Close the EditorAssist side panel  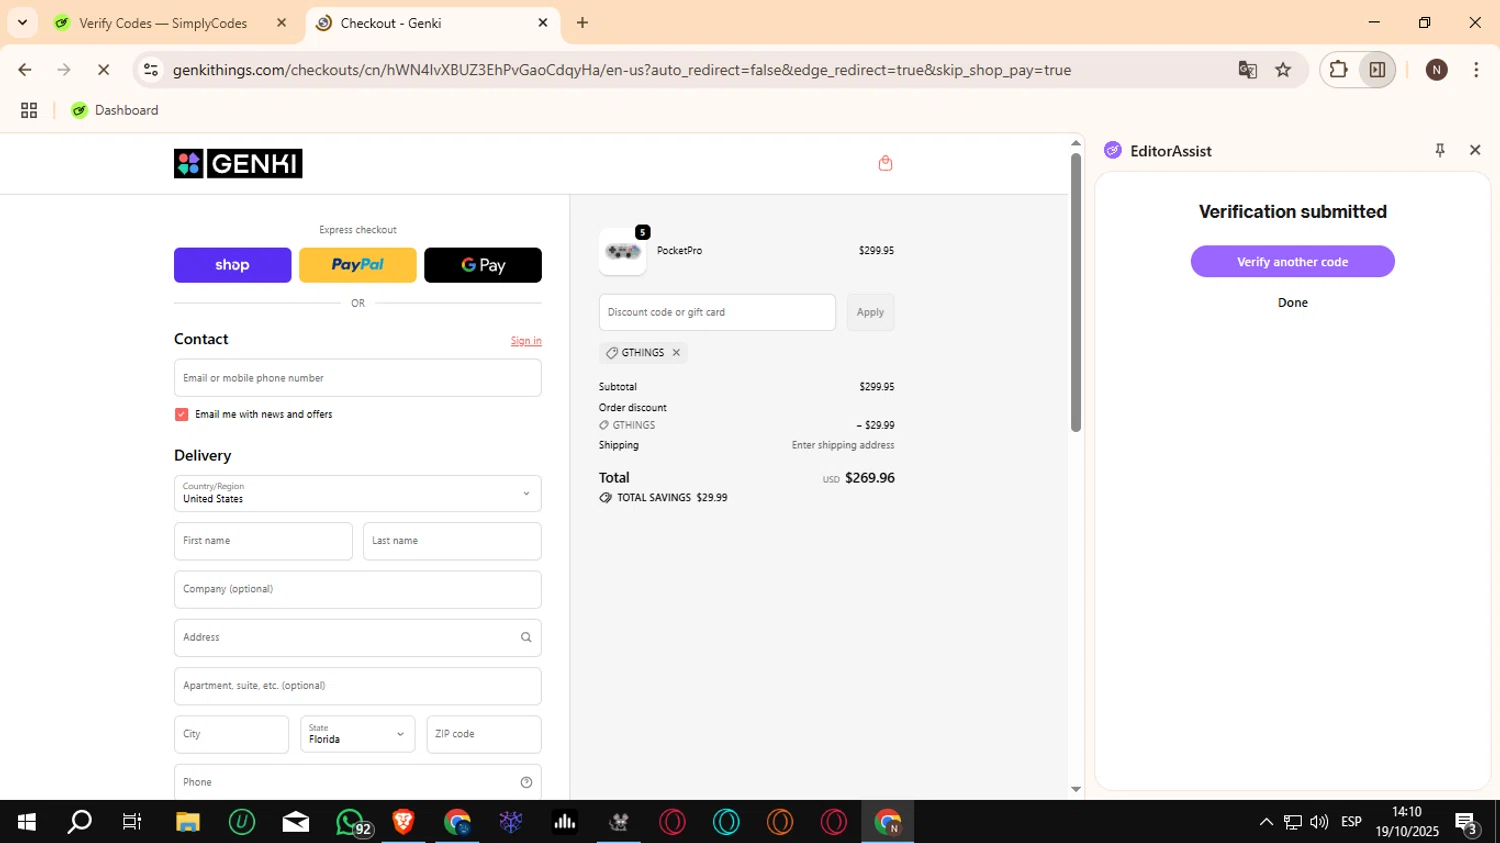[x=1475, y=150]
